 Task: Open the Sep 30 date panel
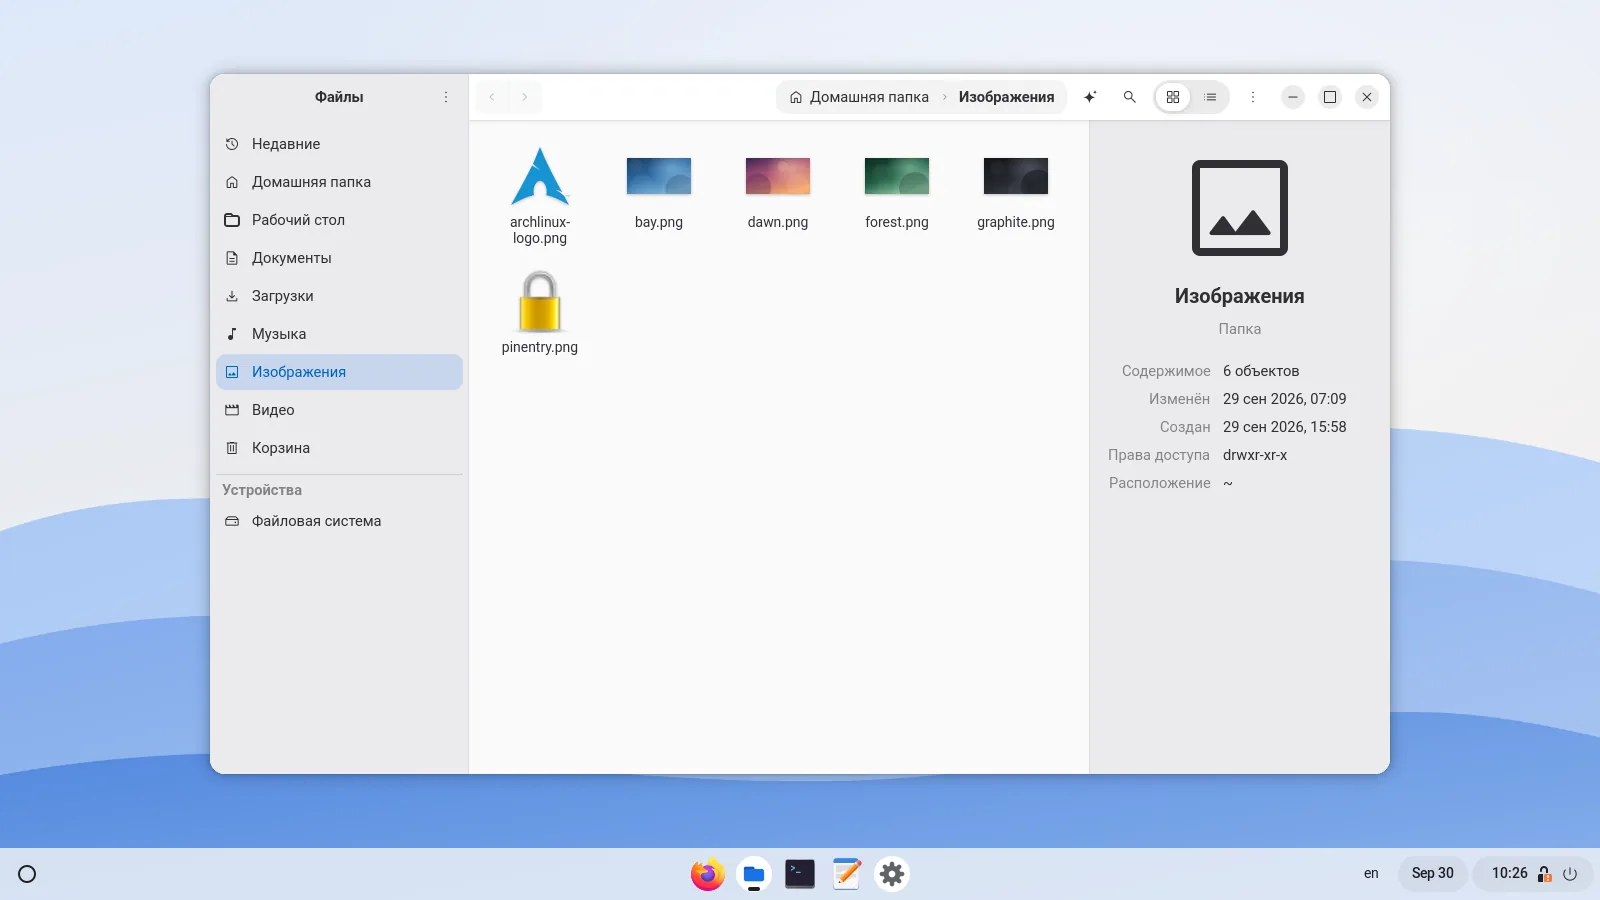1433,873
